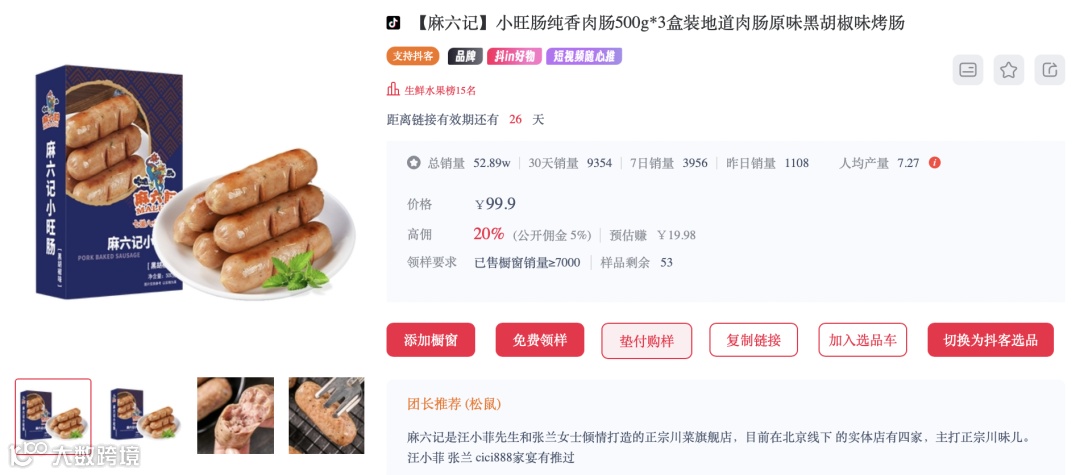1080x475 pixels.
Task: Open the 生鲜水果榜15名 ranking link
Action: [x=440, y=90]
